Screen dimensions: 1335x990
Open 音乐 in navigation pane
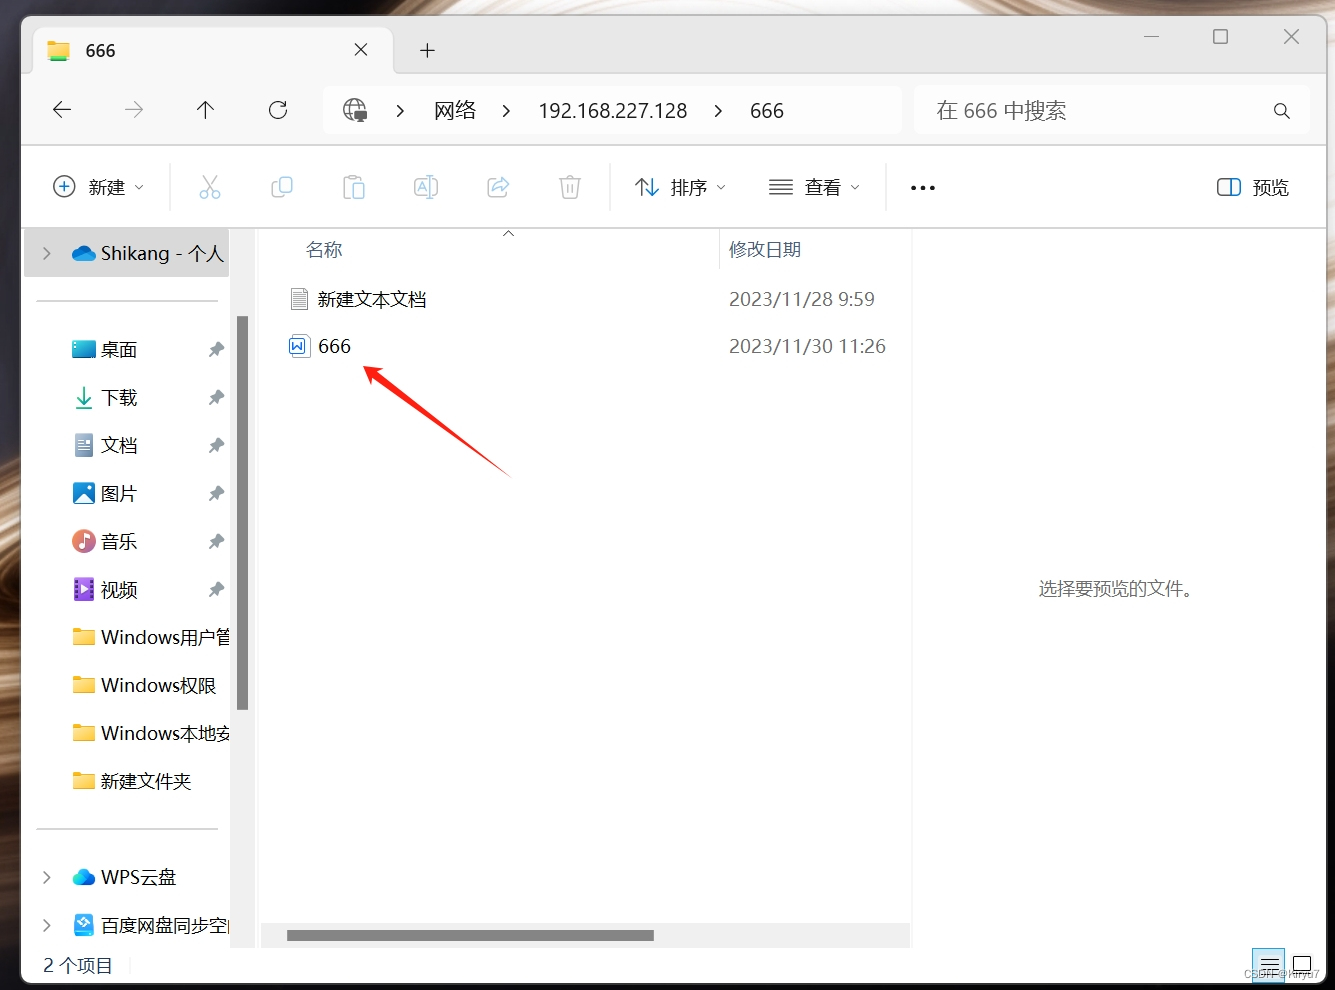(119, 541)
